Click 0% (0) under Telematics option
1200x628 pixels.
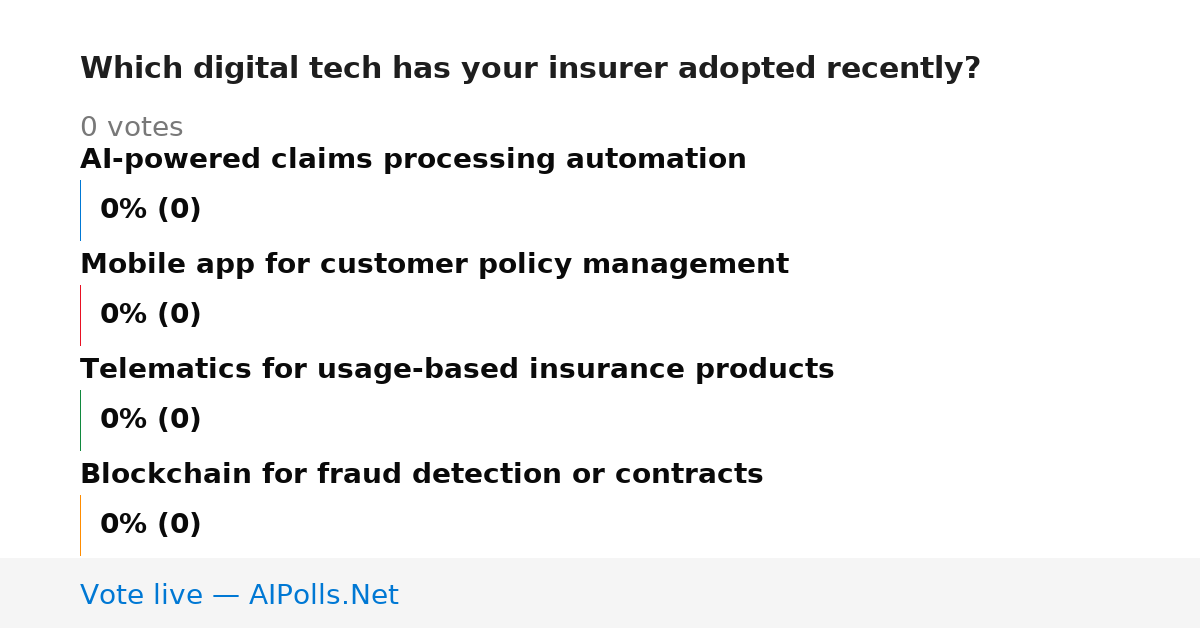tap(150, 420)
